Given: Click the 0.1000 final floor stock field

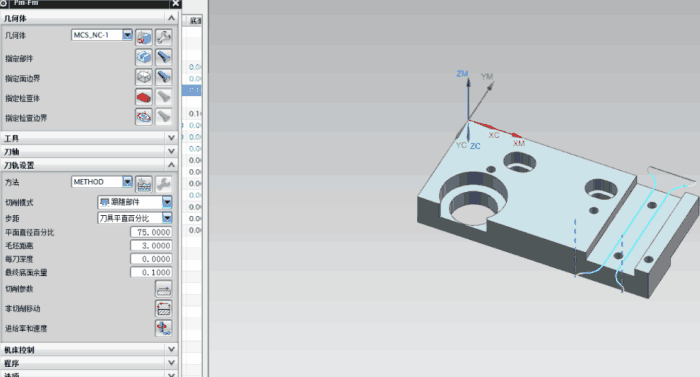Looking at the screenshot, I should 151,272.
